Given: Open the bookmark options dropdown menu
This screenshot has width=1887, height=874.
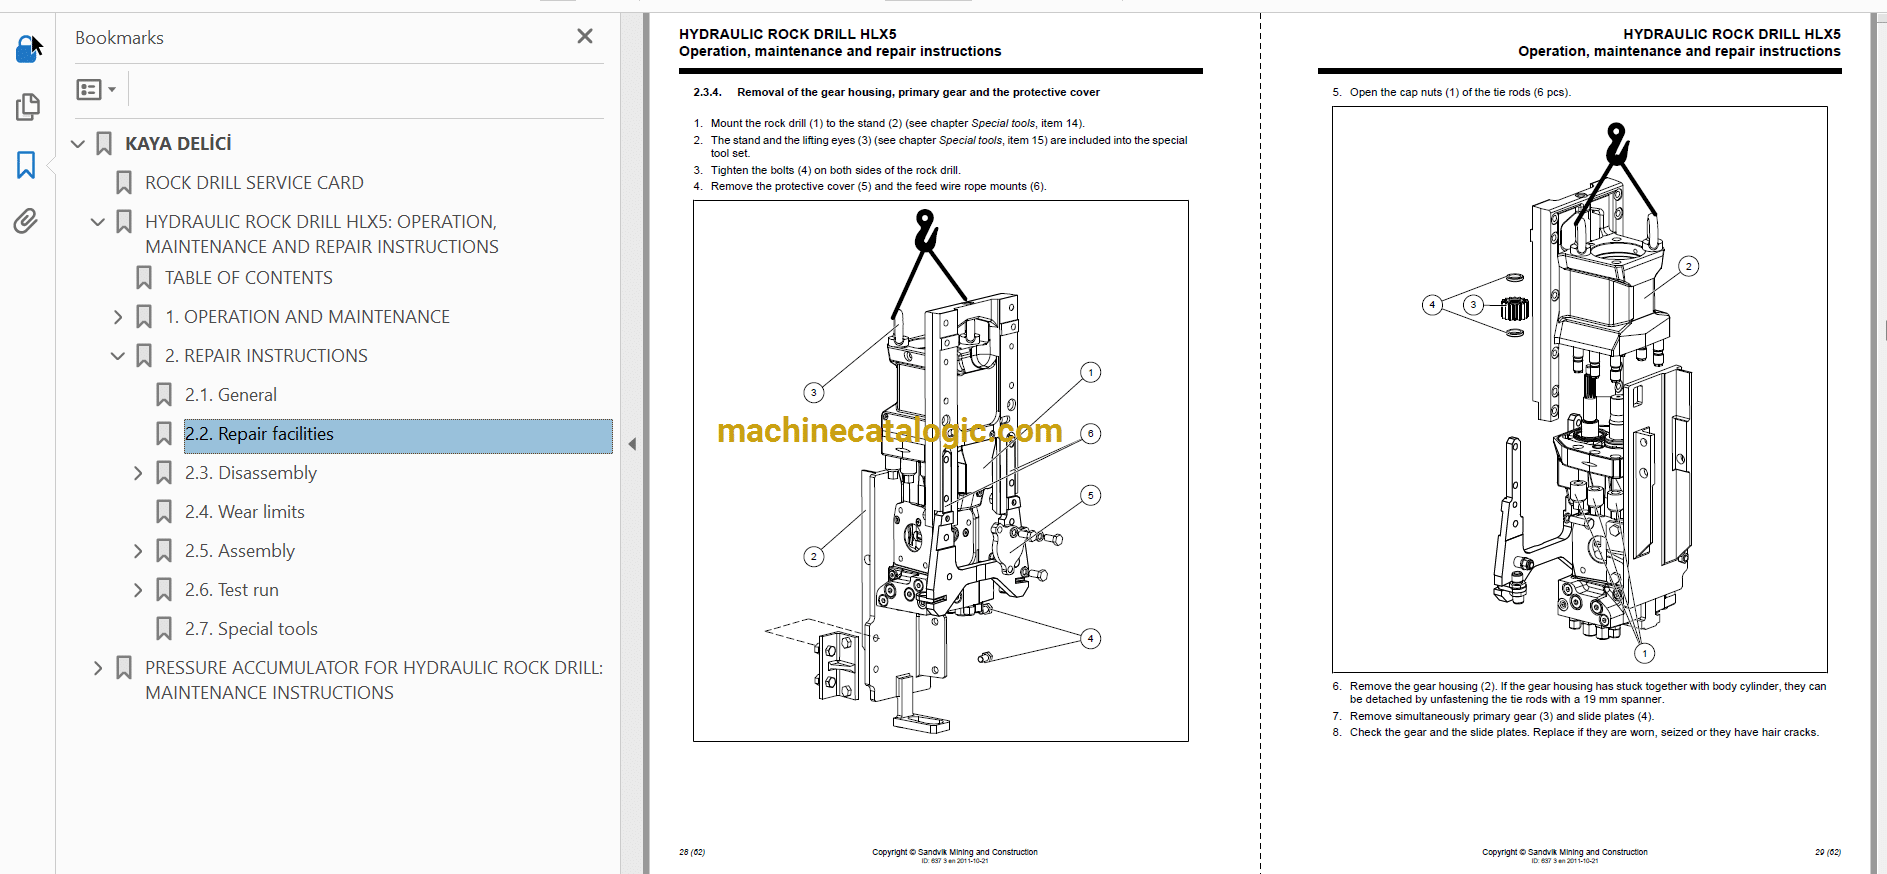Looking at the screenshot, I should [x=96, y=89].
